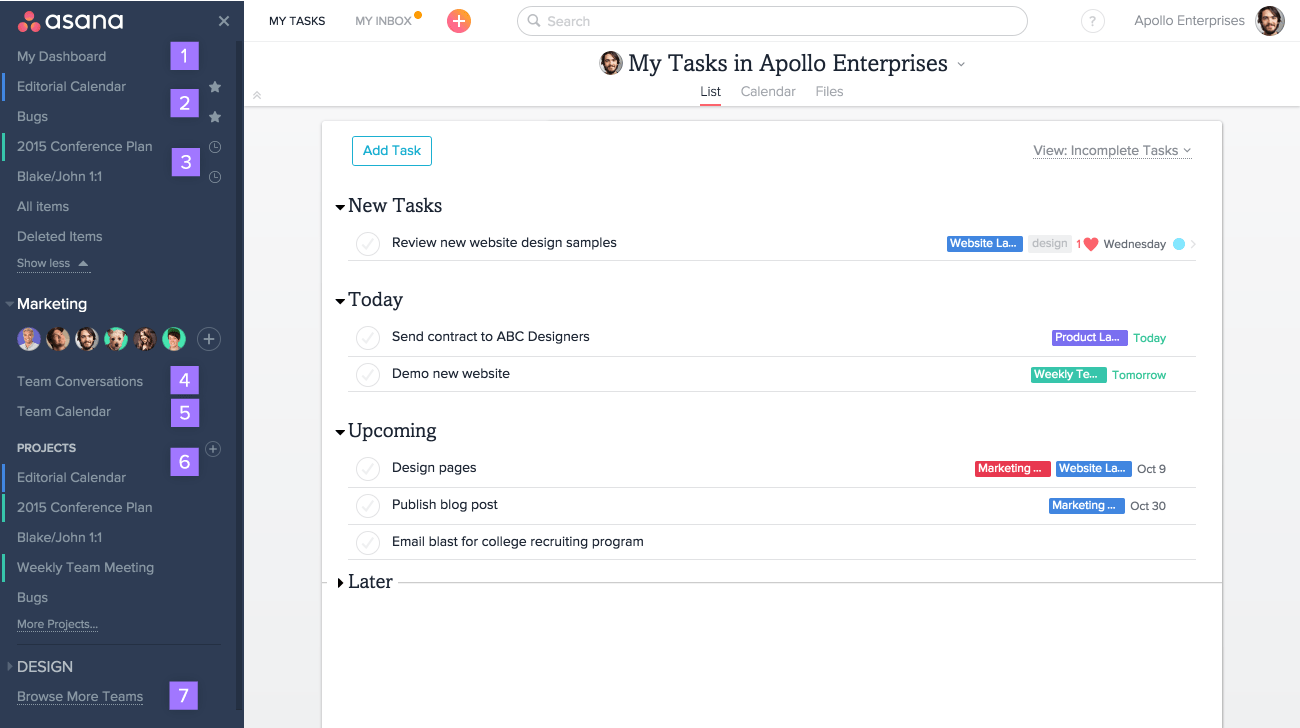The width and height of the screenshot is (1300, 728).
Task: Click the orange plus quick-add button
Action: 459,21
